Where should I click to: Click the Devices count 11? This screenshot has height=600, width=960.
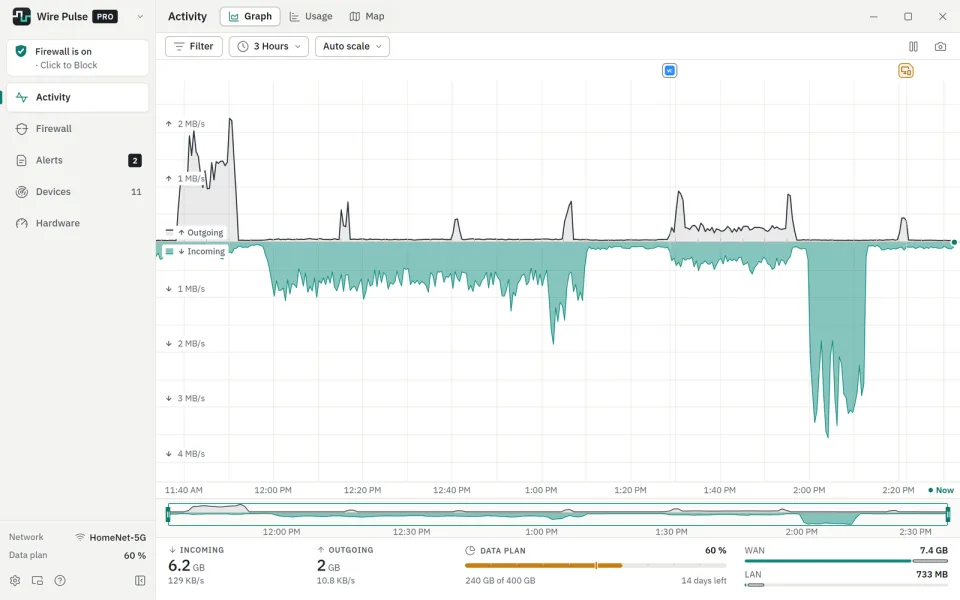pyautogui.click(x=136, y=192)
